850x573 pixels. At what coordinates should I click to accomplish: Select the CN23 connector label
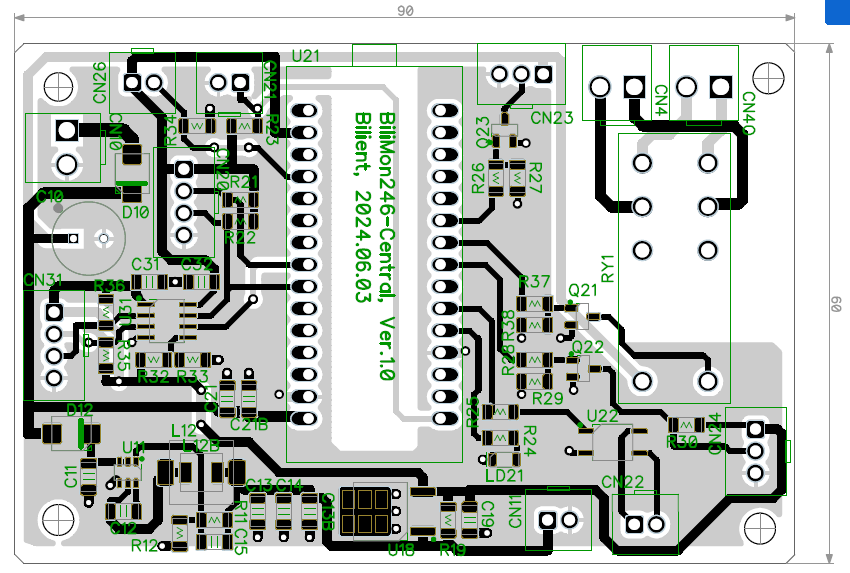(x=552, y=118)
